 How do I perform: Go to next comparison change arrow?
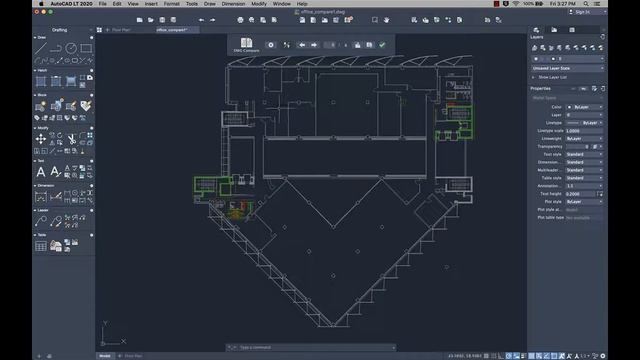pos(314,45)
